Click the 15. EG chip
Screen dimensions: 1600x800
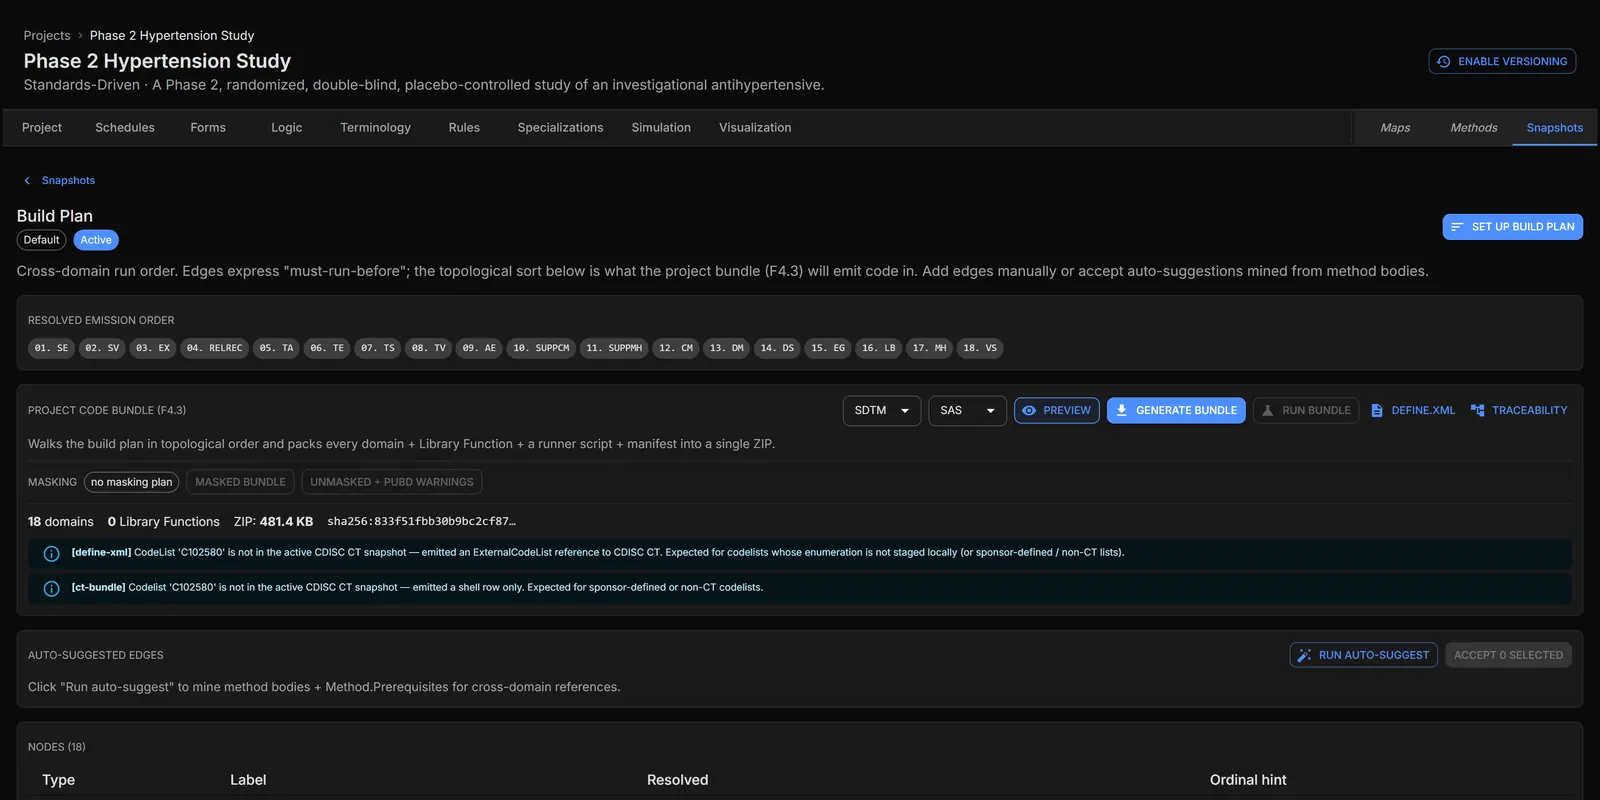(x=828, y=348)
